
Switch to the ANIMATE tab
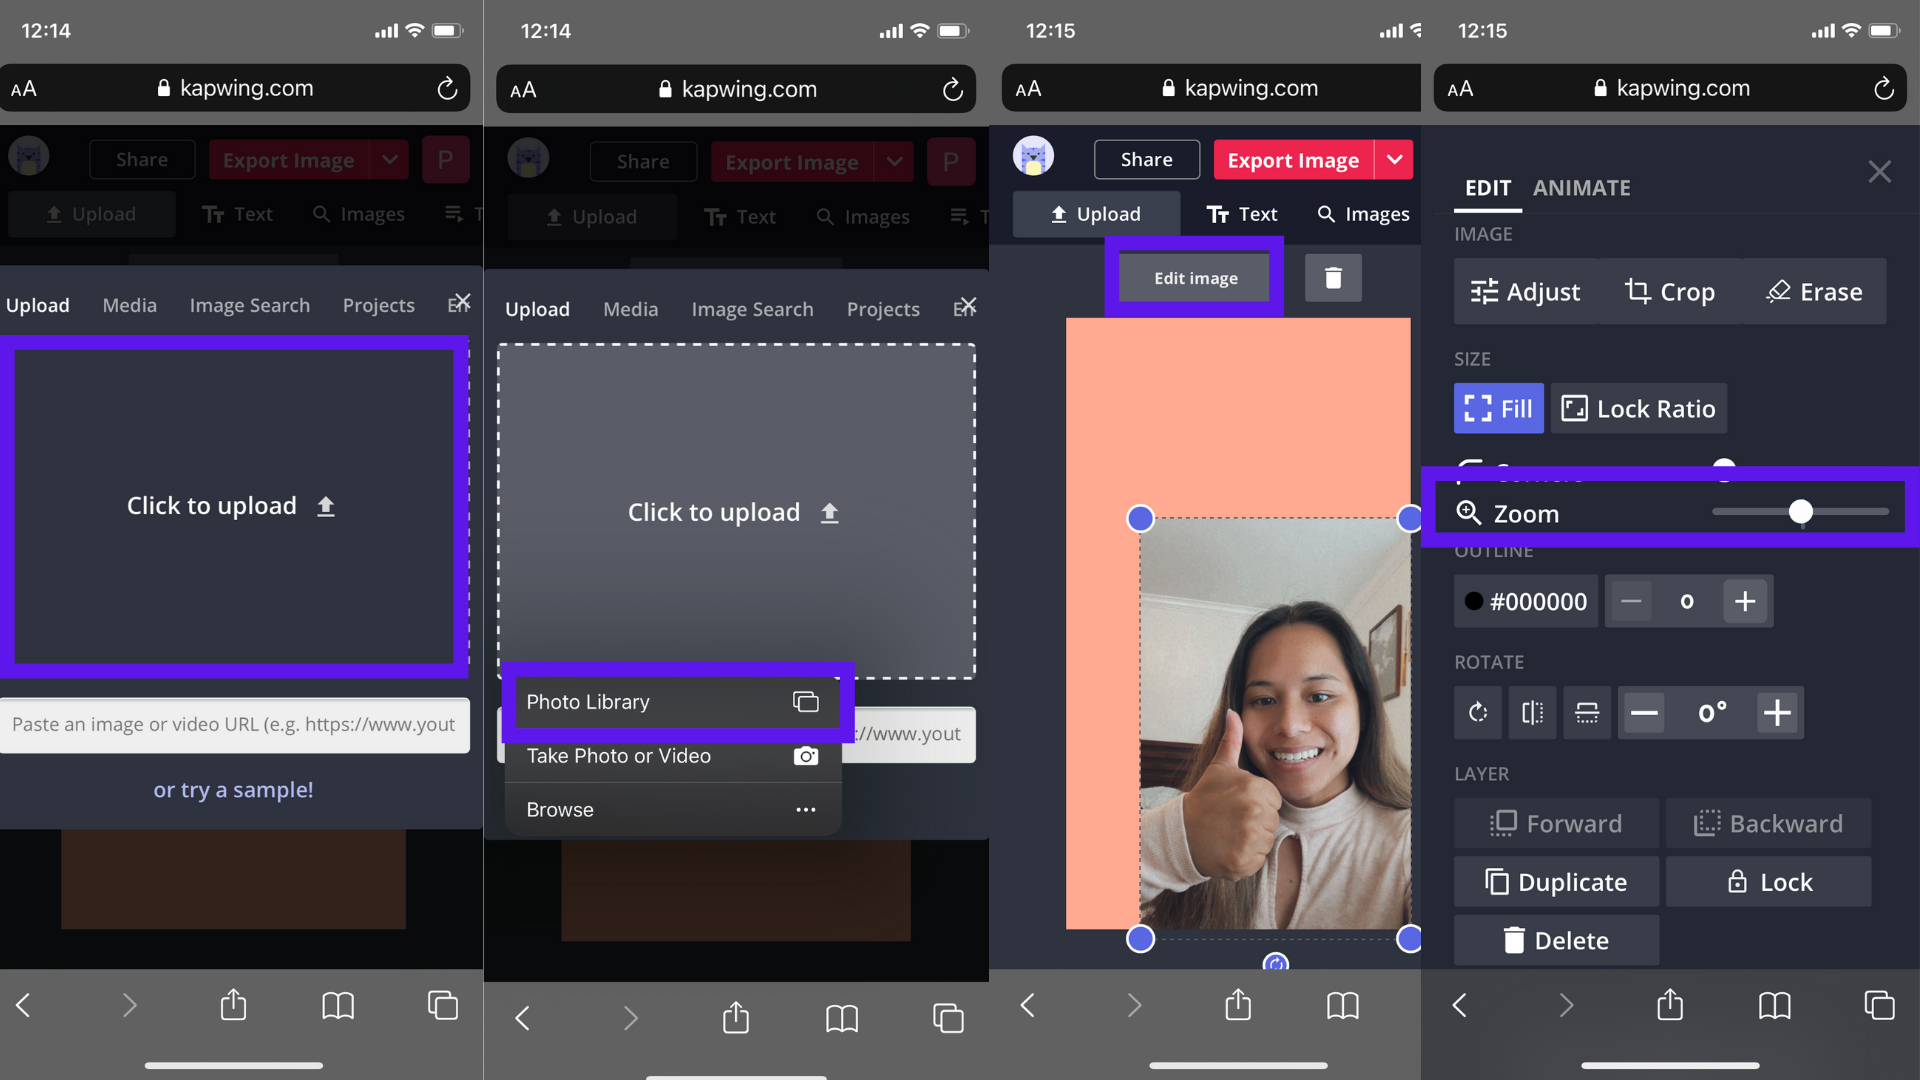pyautogui.click(x=1581, y=188)
